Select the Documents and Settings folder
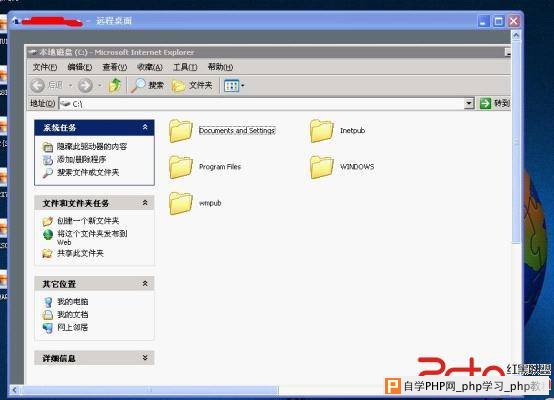Screen dimensions: 554x400 coord(222,131)
